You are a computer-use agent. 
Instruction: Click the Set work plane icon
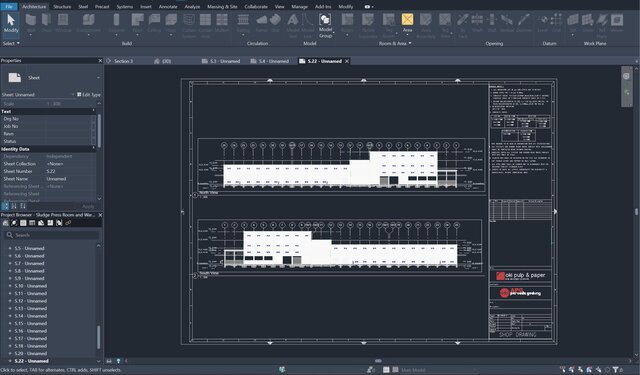(573, 20)
